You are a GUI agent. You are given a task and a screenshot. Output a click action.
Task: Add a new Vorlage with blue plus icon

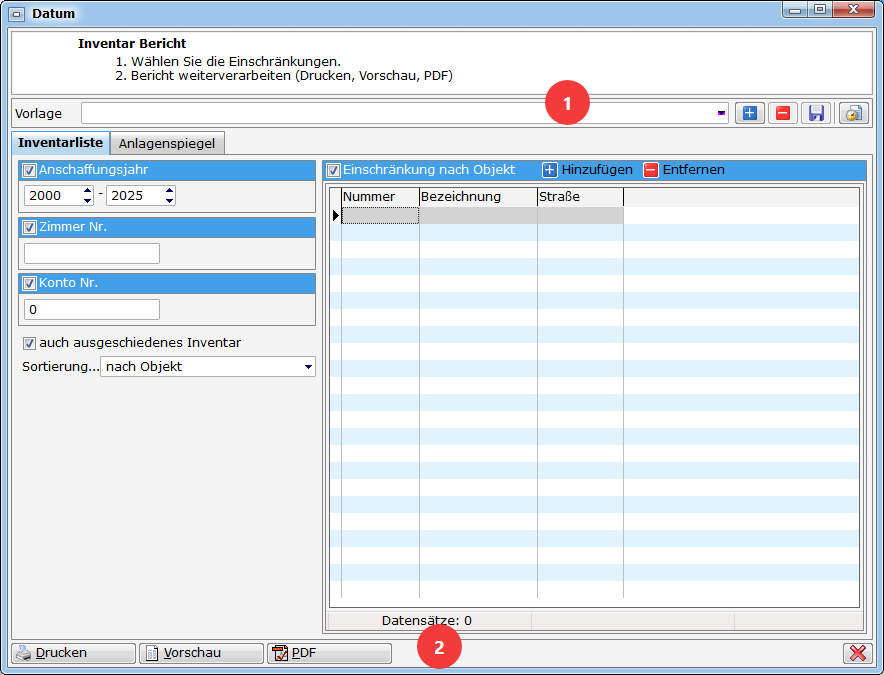click(x=749, y=113)
